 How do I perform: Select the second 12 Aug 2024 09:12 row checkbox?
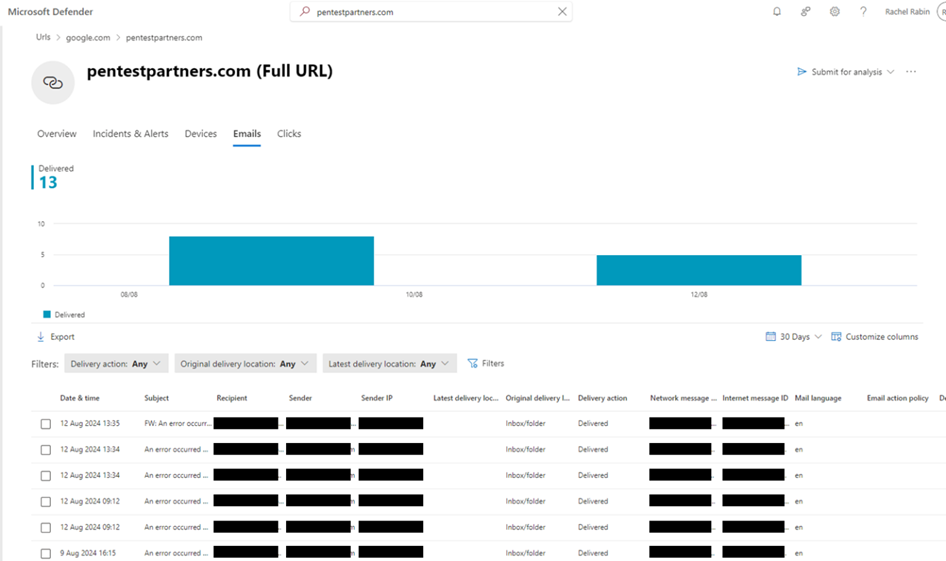(x=46, y=528)
